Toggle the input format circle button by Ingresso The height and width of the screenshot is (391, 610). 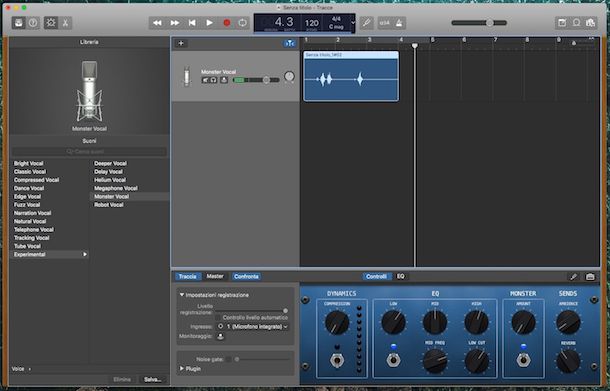[221, 326]
